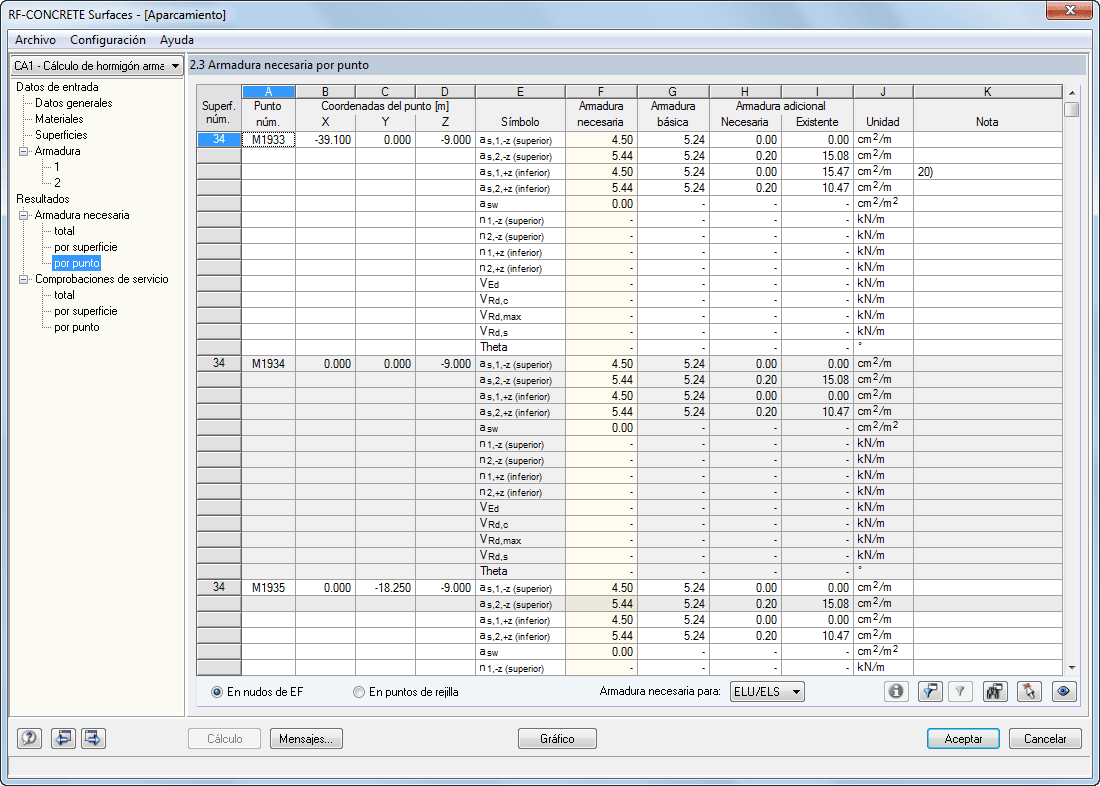
Task: Select total under Armadura necesaria
Action: click(x=65, y=231)
